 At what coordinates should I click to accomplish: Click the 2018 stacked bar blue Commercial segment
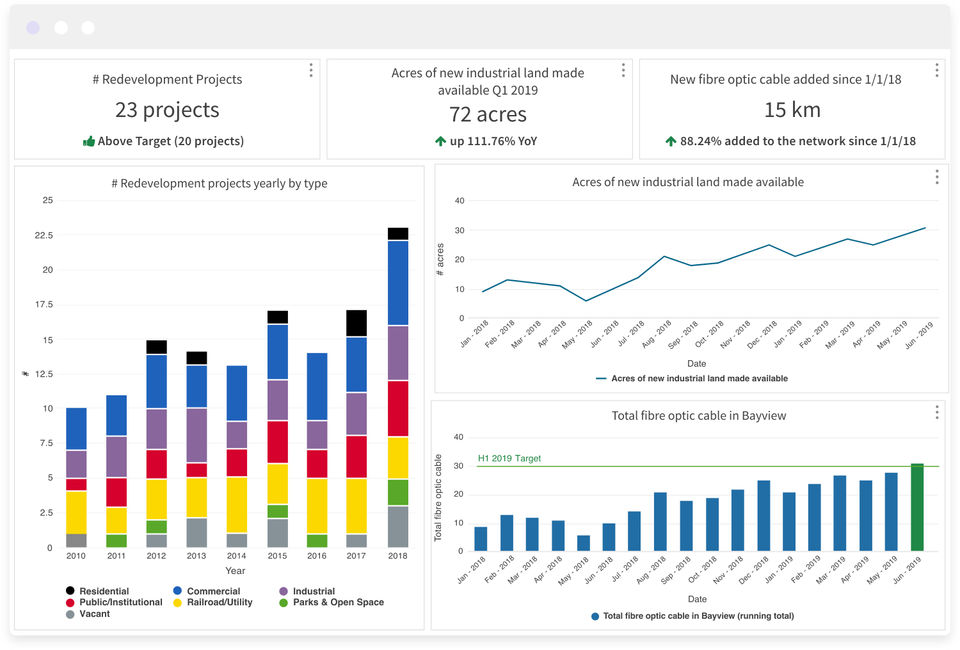(398, 283)
